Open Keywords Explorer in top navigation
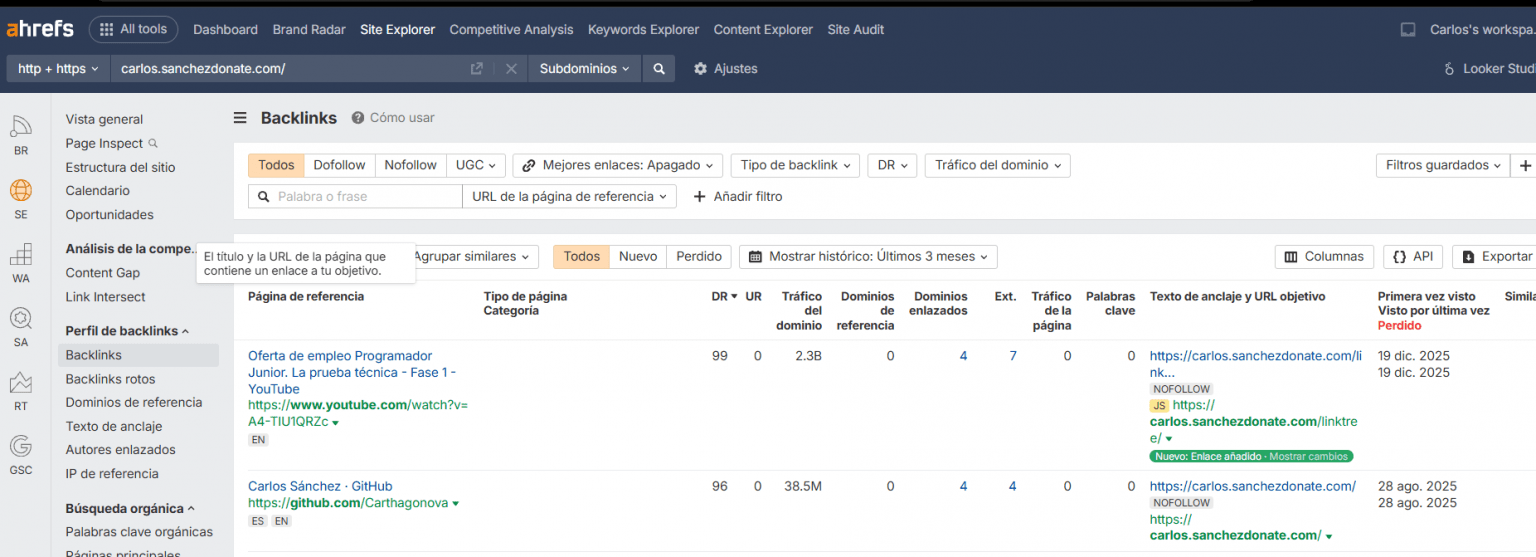 (x=643, y=29)
